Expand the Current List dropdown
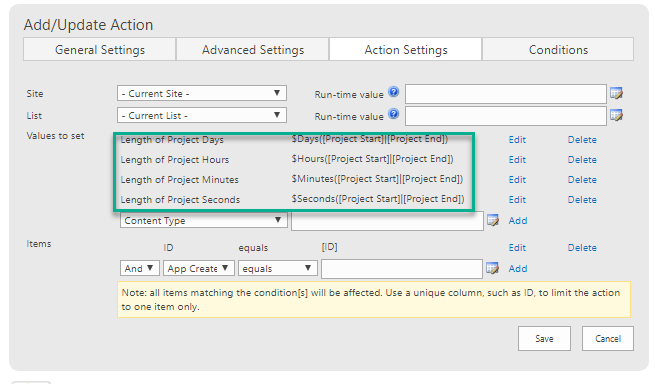Viewport: 655px width, 384px height. 202,115
